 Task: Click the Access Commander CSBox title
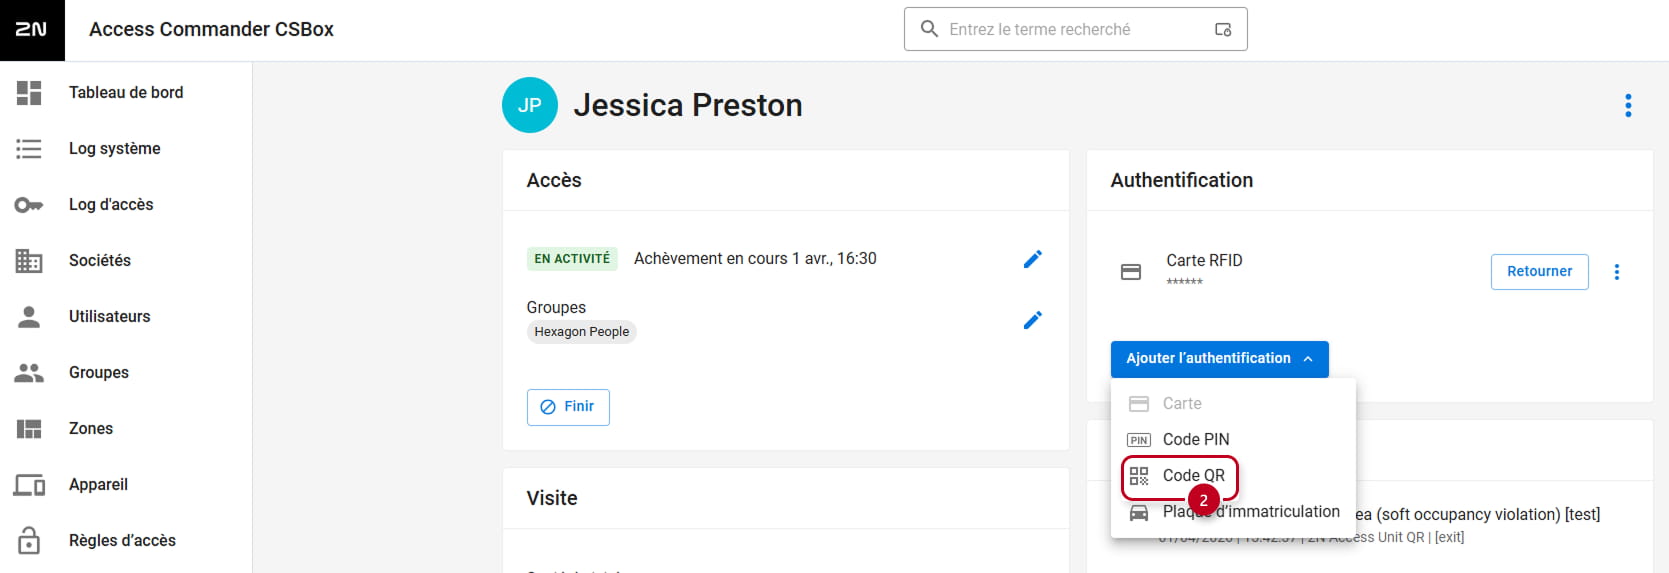(211, 30)
